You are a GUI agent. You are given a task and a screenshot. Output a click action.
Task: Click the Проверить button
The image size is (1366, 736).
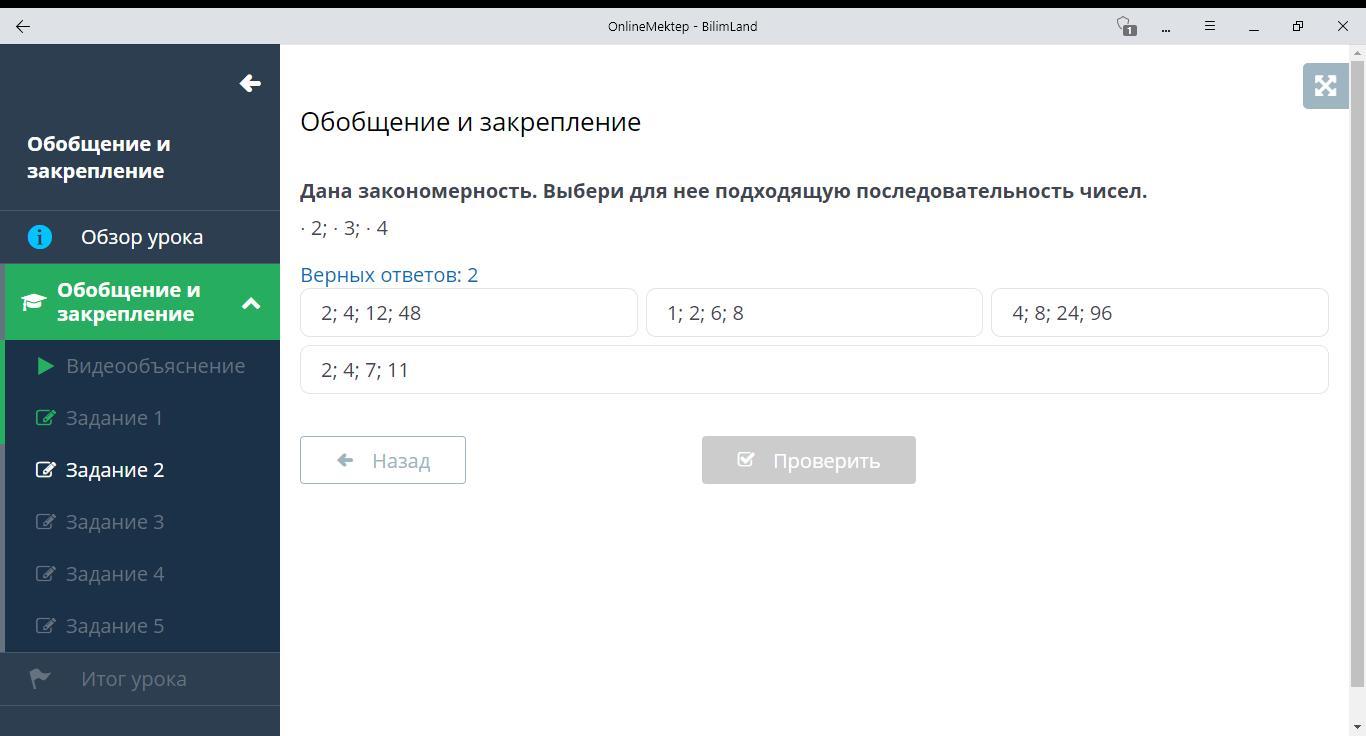point(809,460)
